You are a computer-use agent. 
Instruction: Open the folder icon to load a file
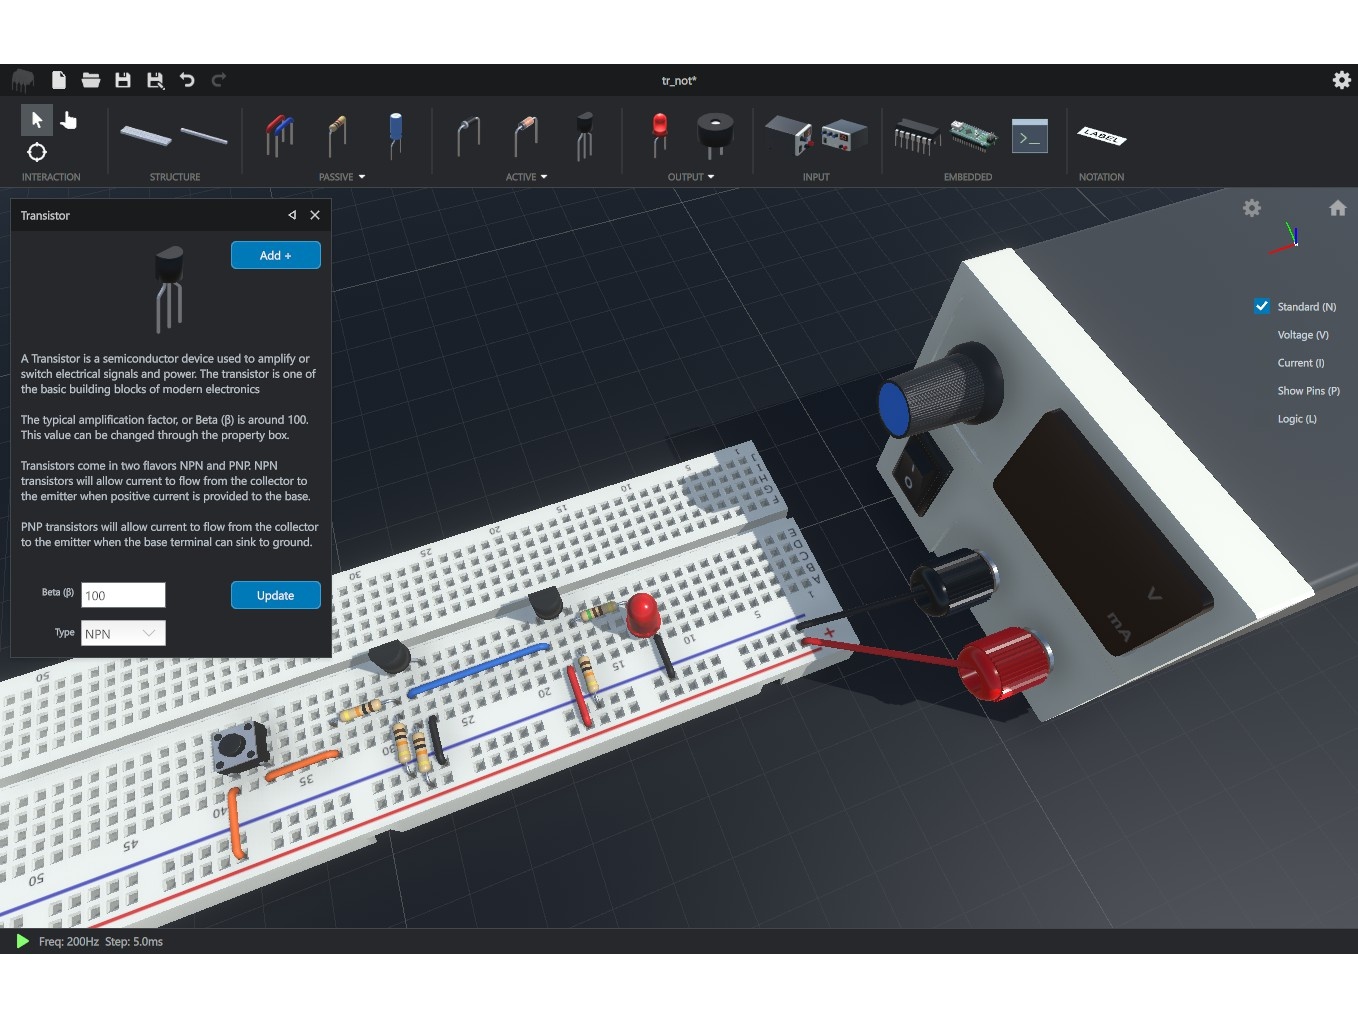91,80
